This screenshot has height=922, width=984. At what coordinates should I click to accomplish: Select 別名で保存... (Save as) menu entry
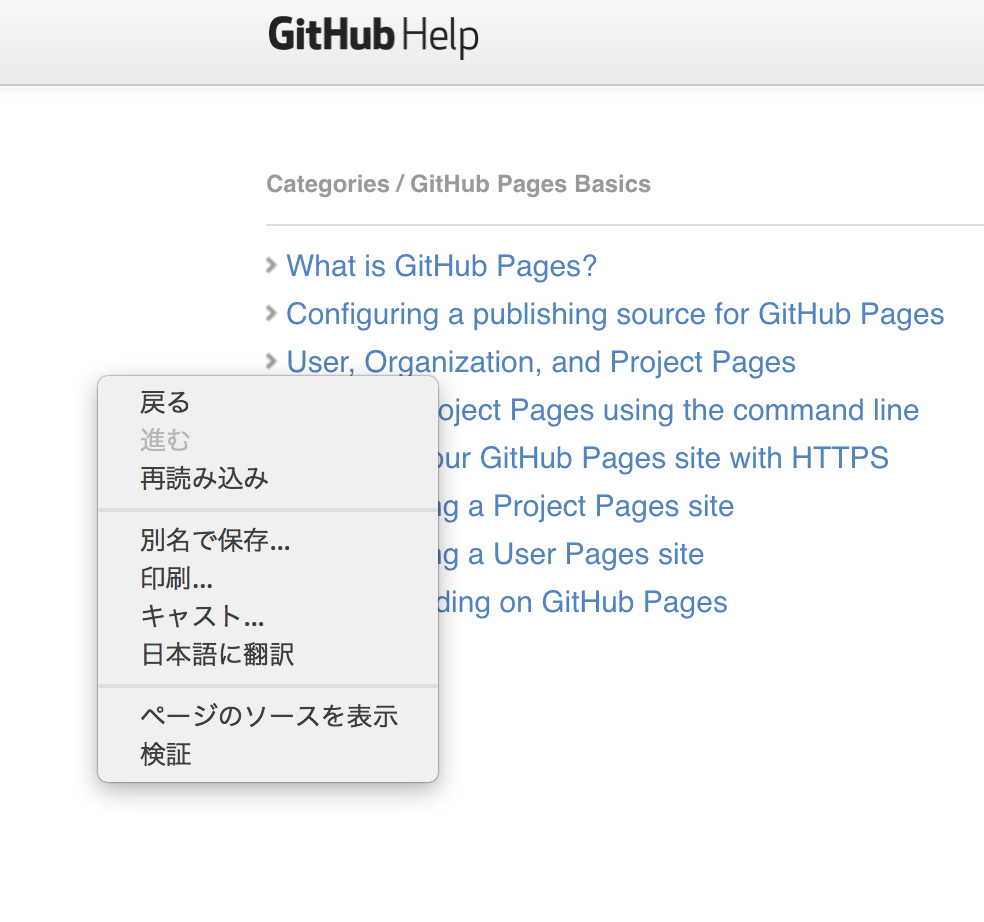[268, 540]
